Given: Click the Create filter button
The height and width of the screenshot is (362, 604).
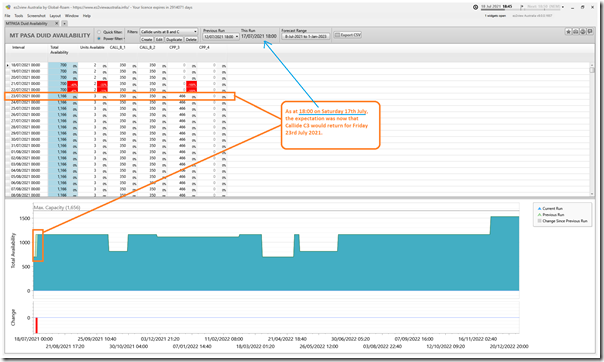Looking at the screenshot, I should point(146,39).
